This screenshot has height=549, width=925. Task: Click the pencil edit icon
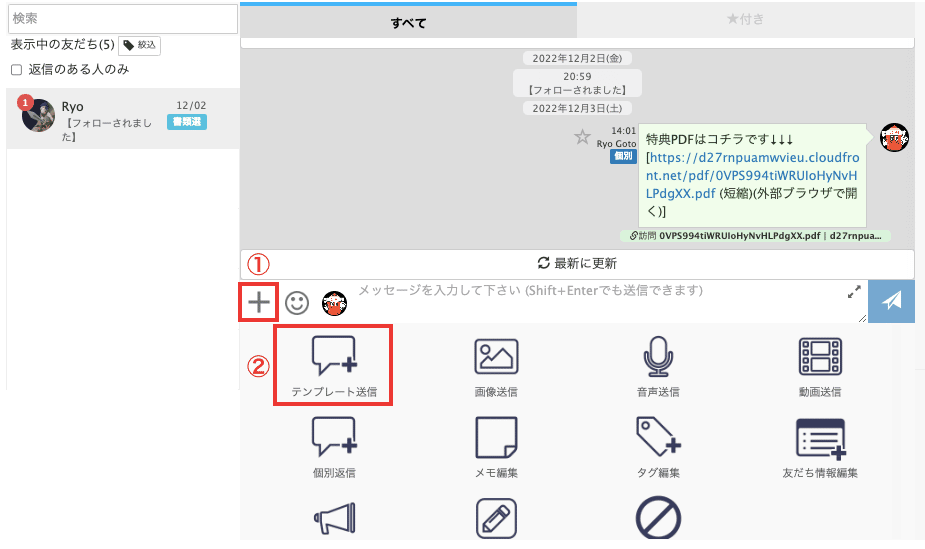coord(496,518)
